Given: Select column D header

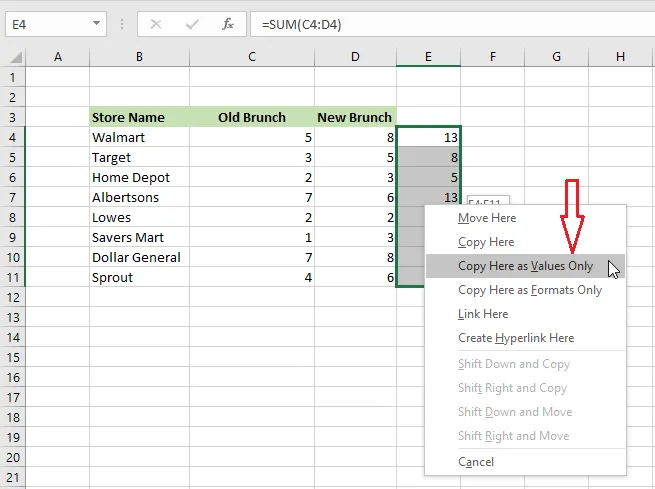Looking at the screenshot, I should pyautogui.click(x=355, y=57).
